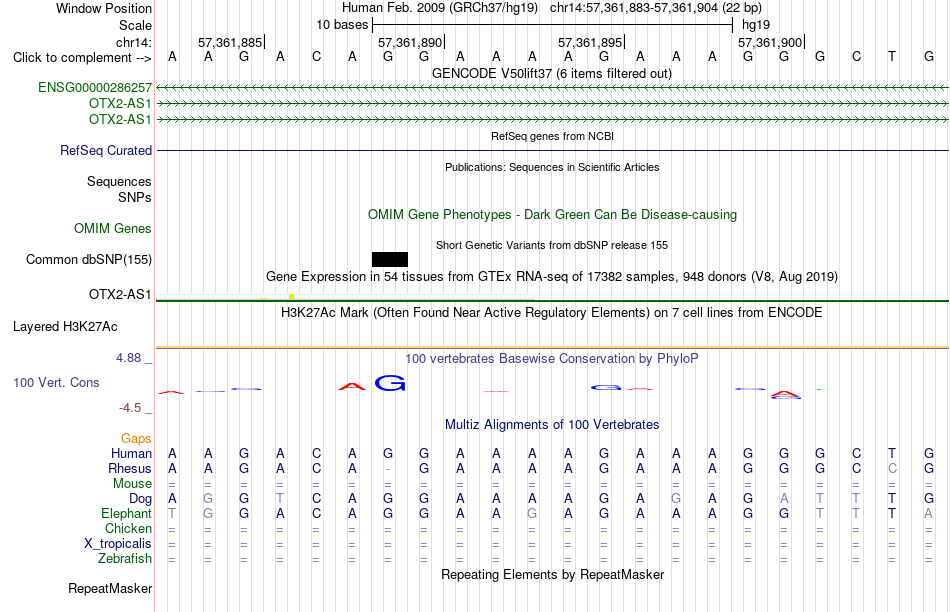Click 100 vertebrates Basewise Conservation by PhyloP title

pyautogui.click(x=552, y=359)
